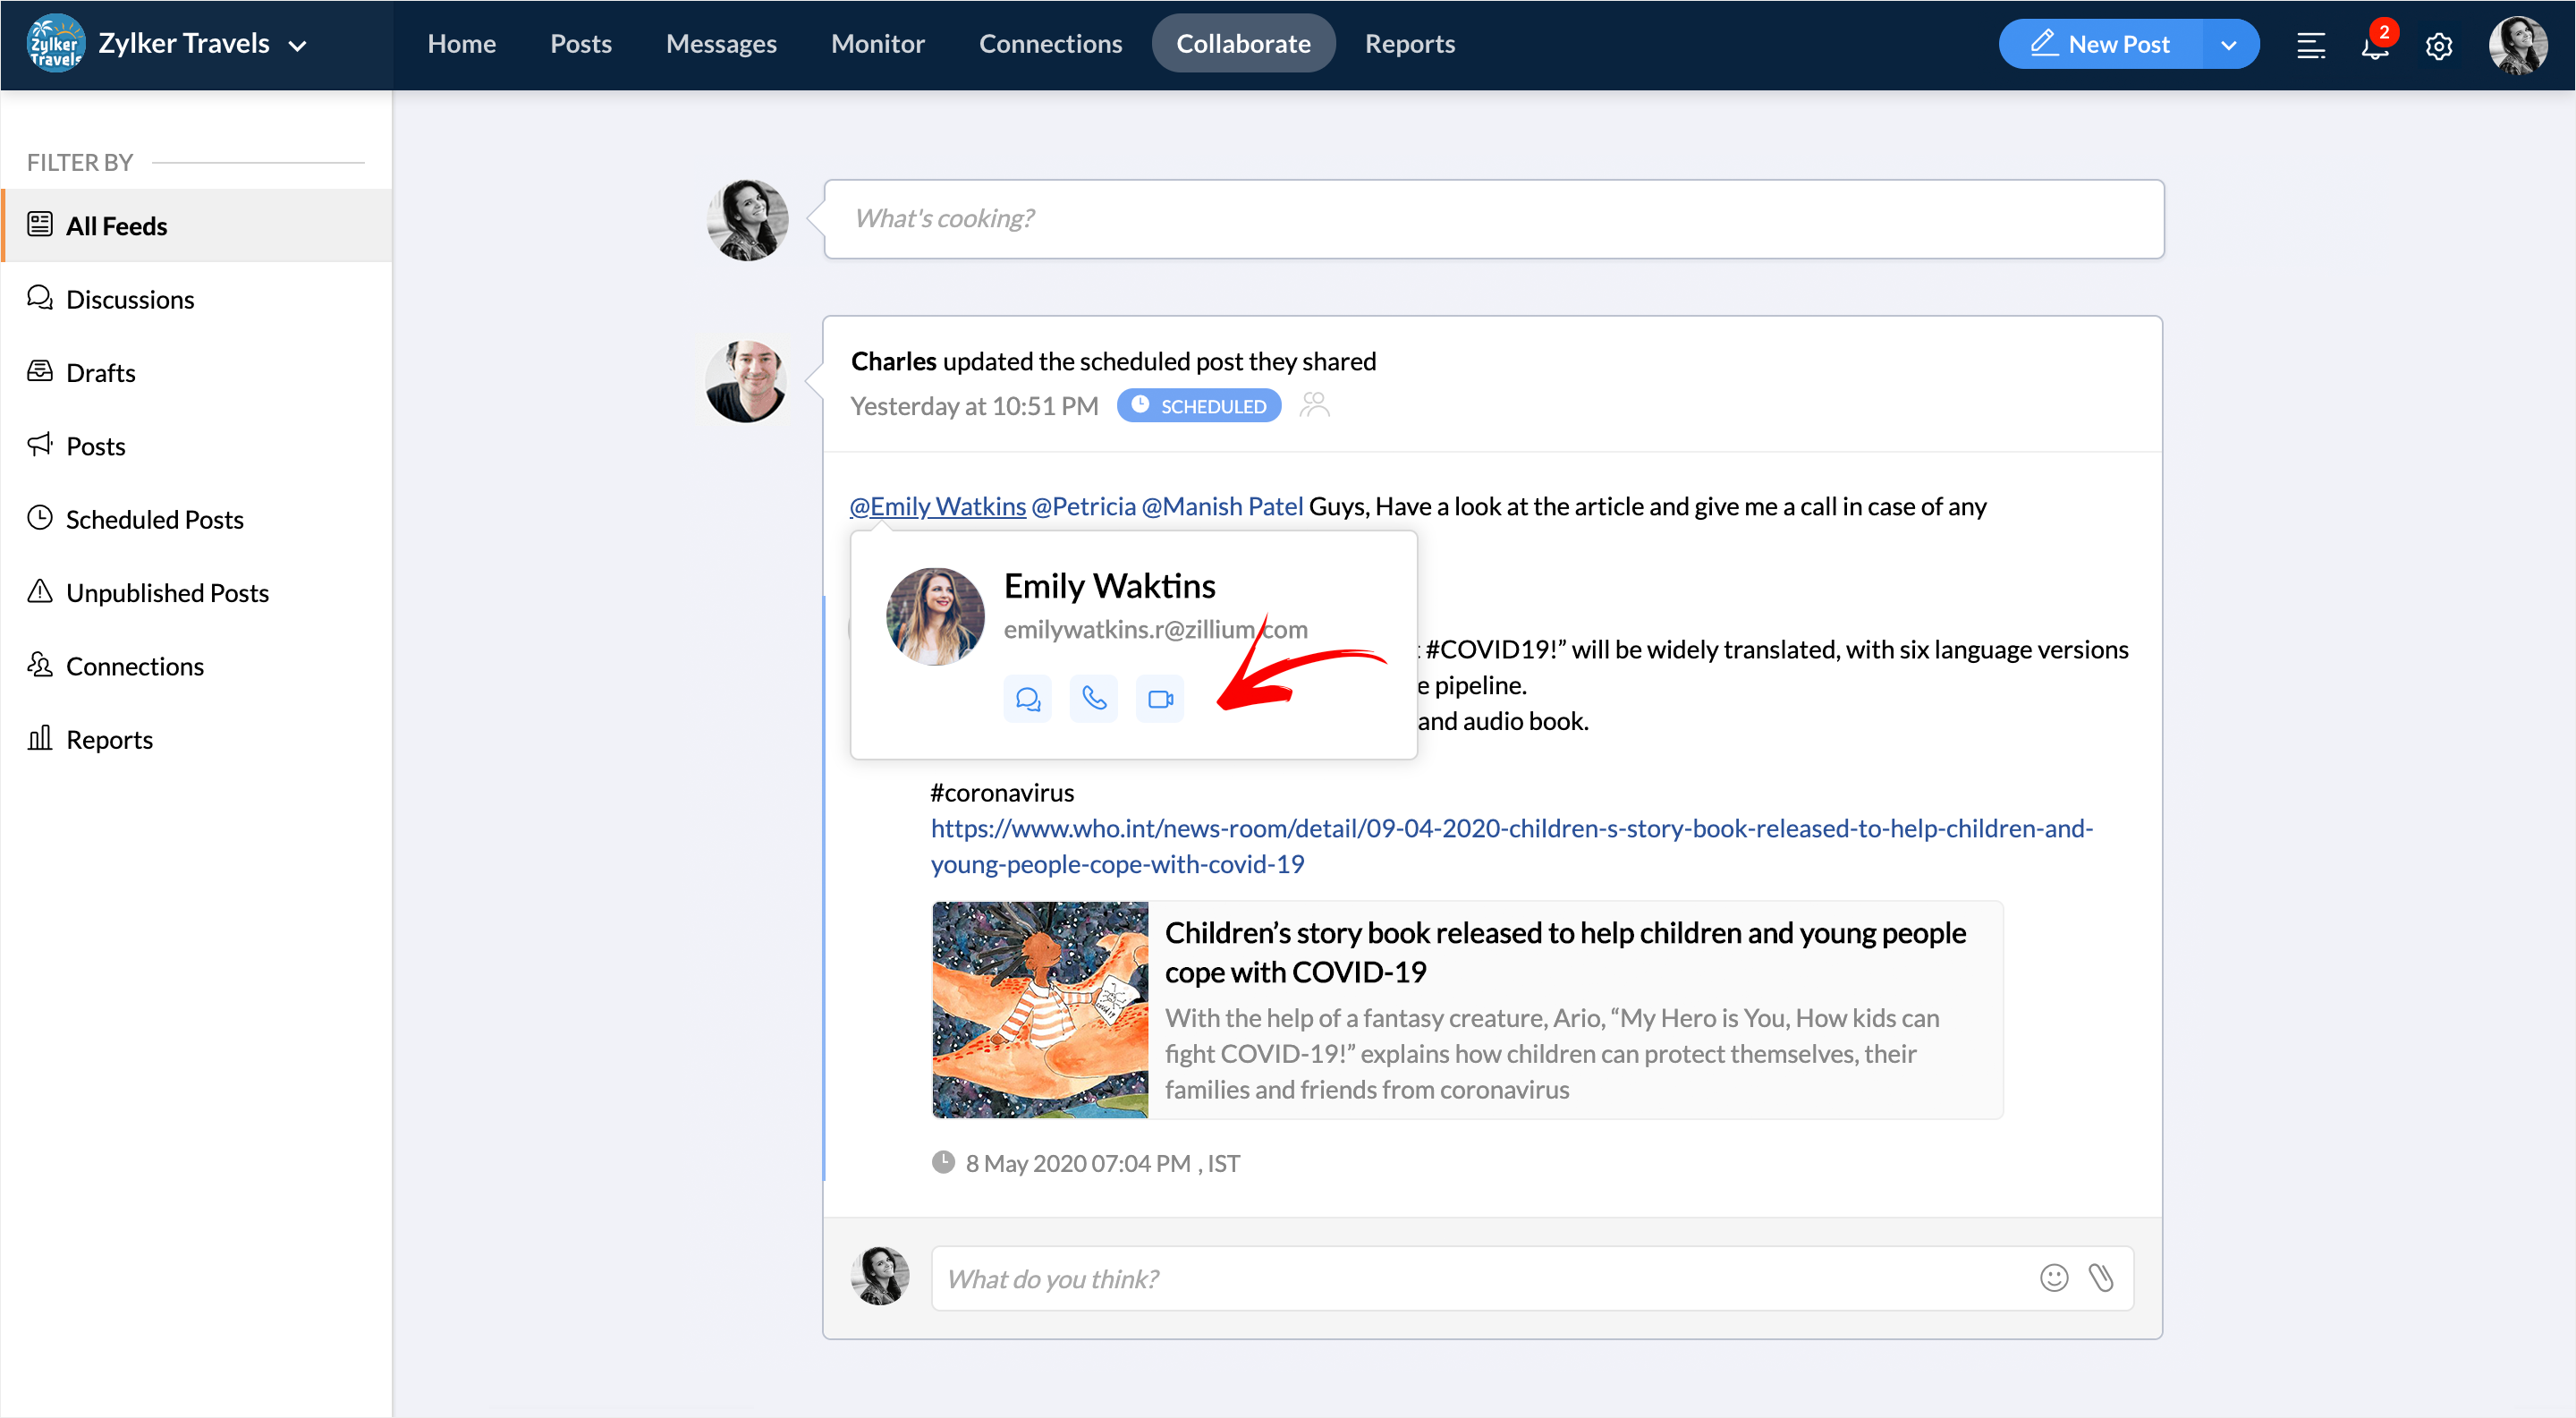Start video call from Emily's card
The image size is (2576, 1418).
click(1160, 699)
